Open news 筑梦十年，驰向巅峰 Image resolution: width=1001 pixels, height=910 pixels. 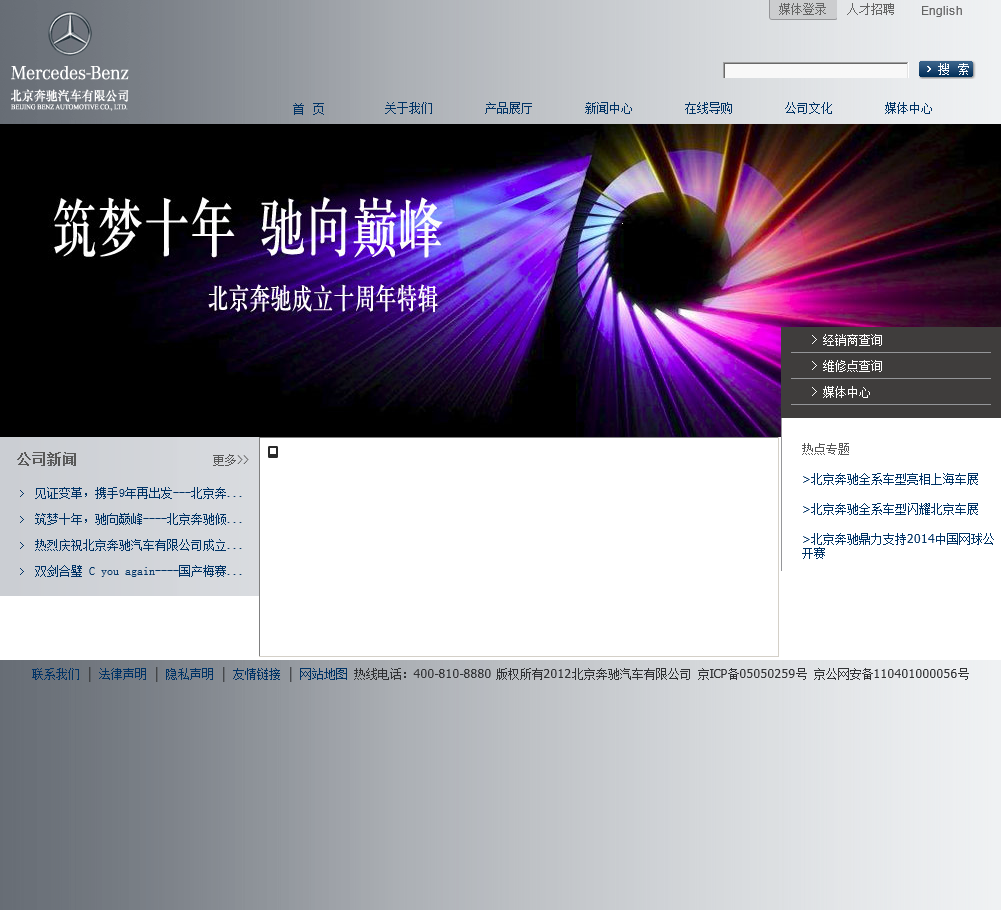point(138,519)
